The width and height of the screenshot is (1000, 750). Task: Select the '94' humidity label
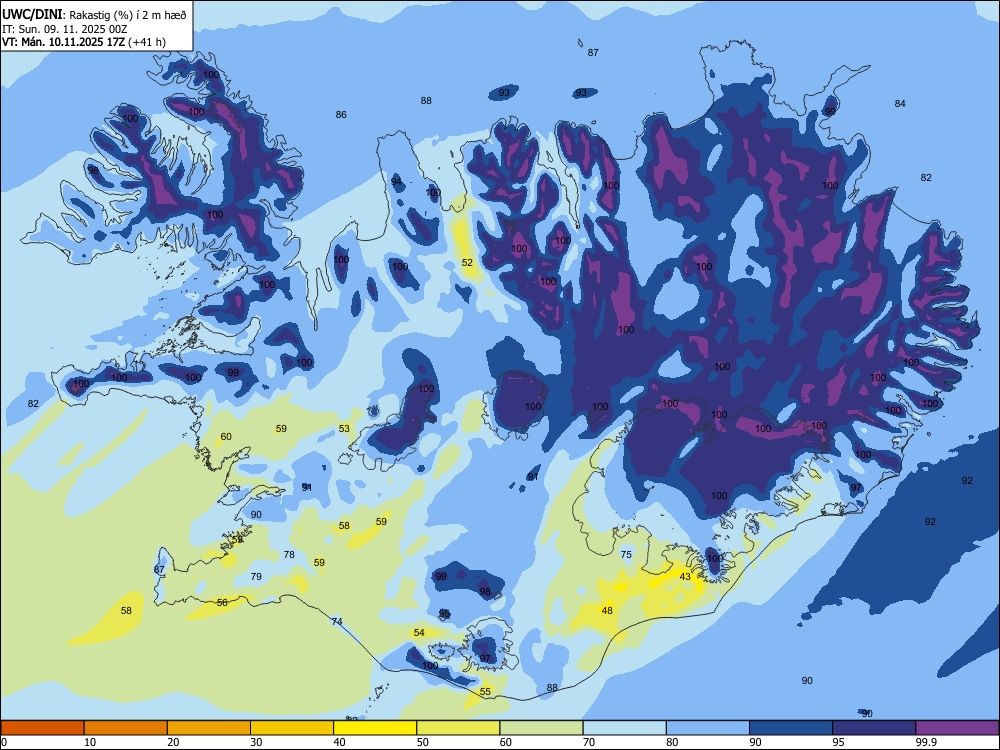click(397, 182)
